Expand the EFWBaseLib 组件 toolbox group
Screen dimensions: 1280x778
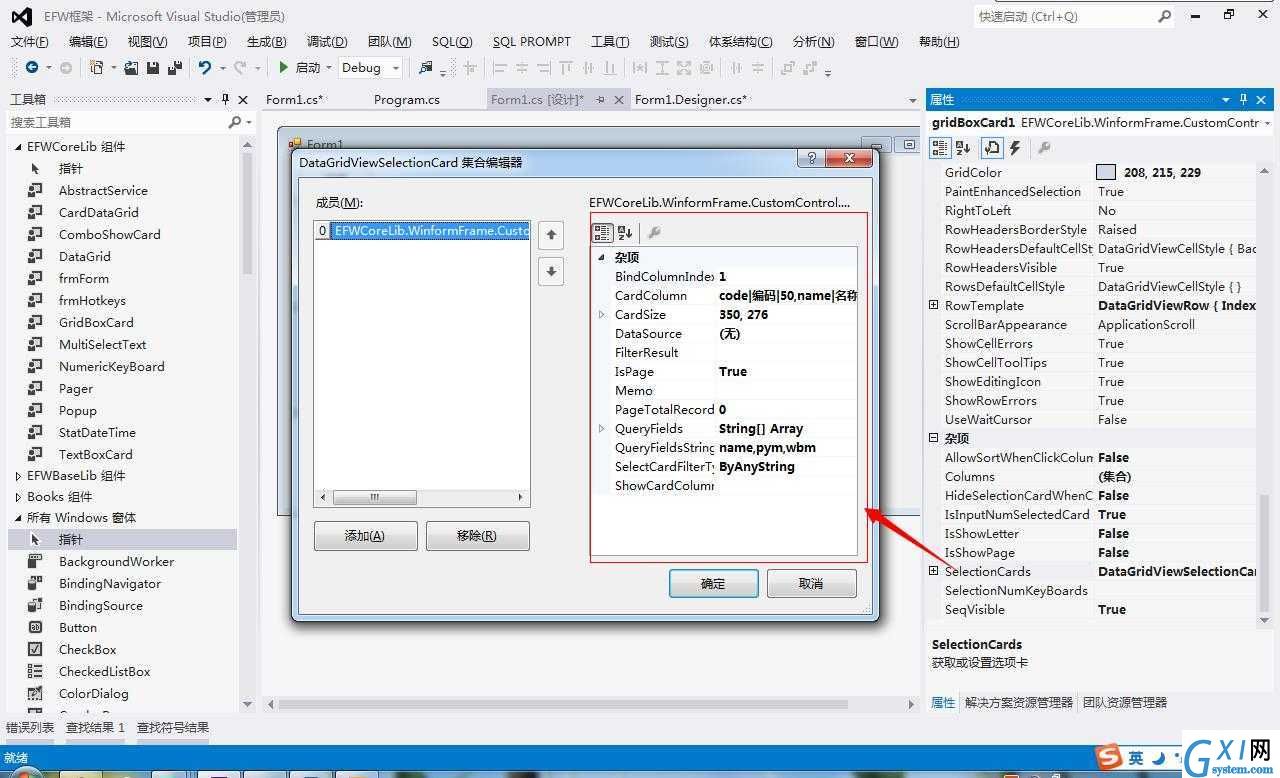tap(17, 476)
